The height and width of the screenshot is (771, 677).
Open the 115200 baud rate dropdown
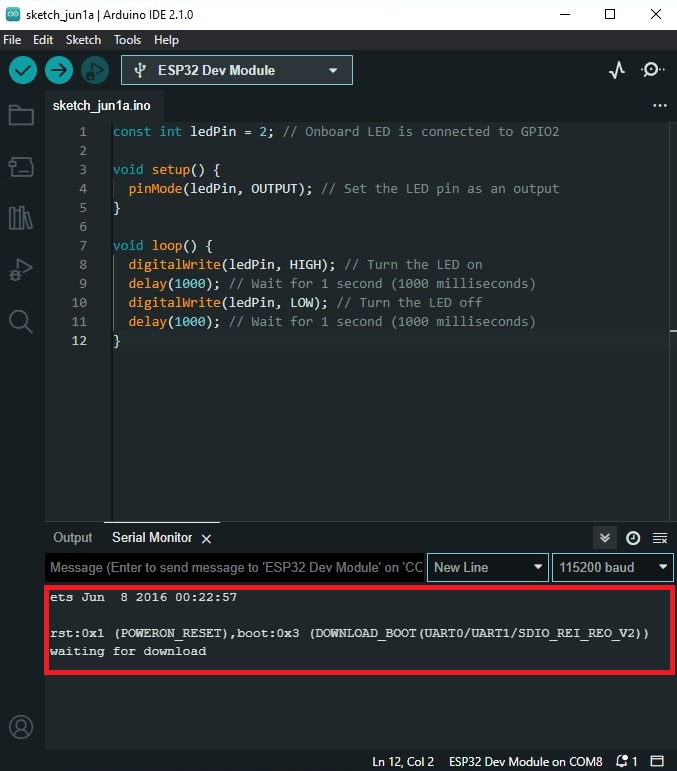613,567
